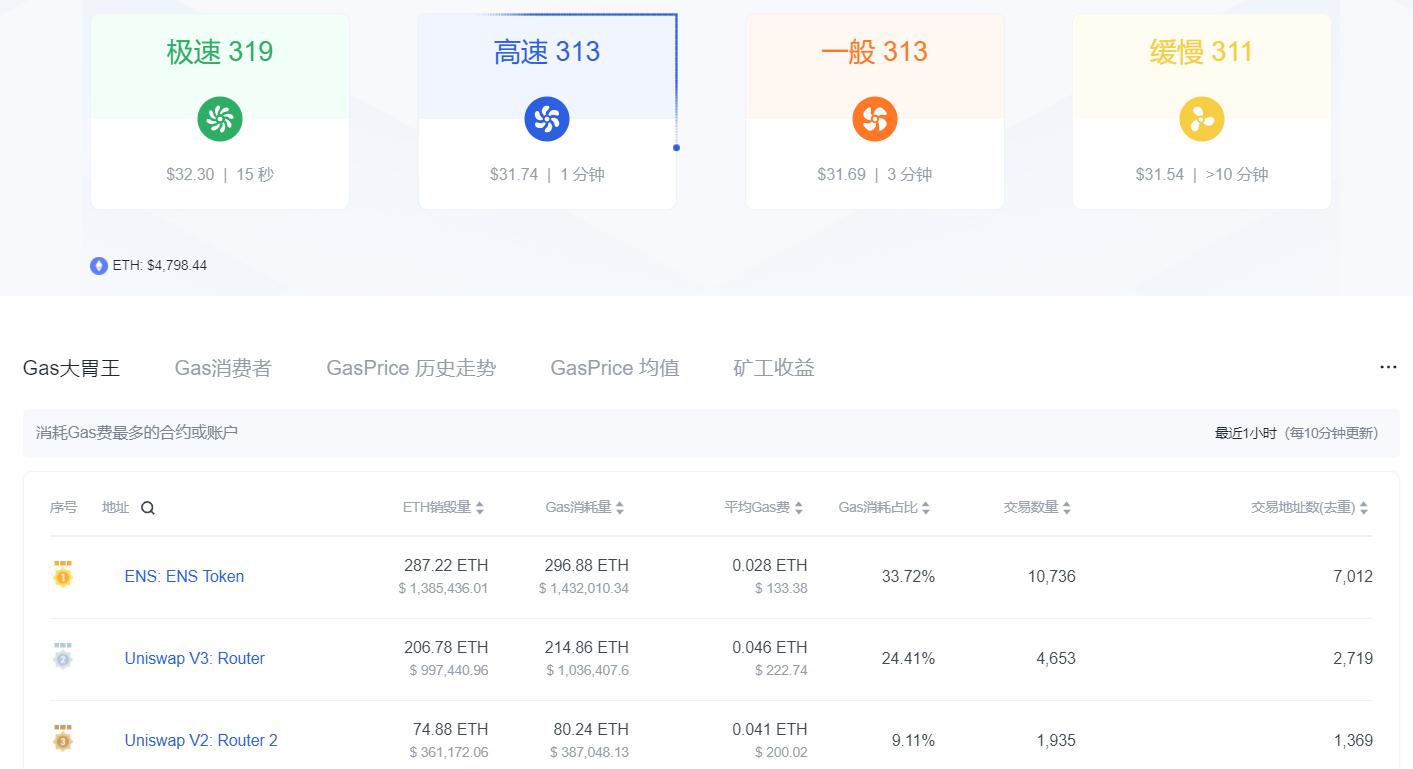Toggle sorting on Gas消耗量 column
The width and height of the screenshot is (1413, 769).
pyautogui.click(x=620, y=507)
